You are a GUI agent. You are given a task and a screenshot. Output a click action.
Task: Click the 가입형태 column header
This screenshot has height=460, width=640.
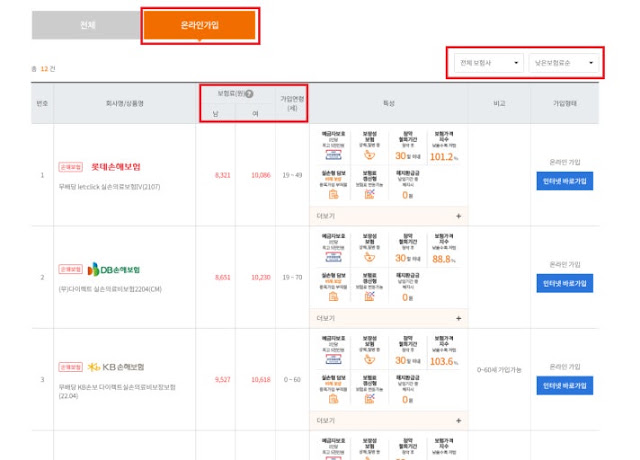(x=564, y=104)
